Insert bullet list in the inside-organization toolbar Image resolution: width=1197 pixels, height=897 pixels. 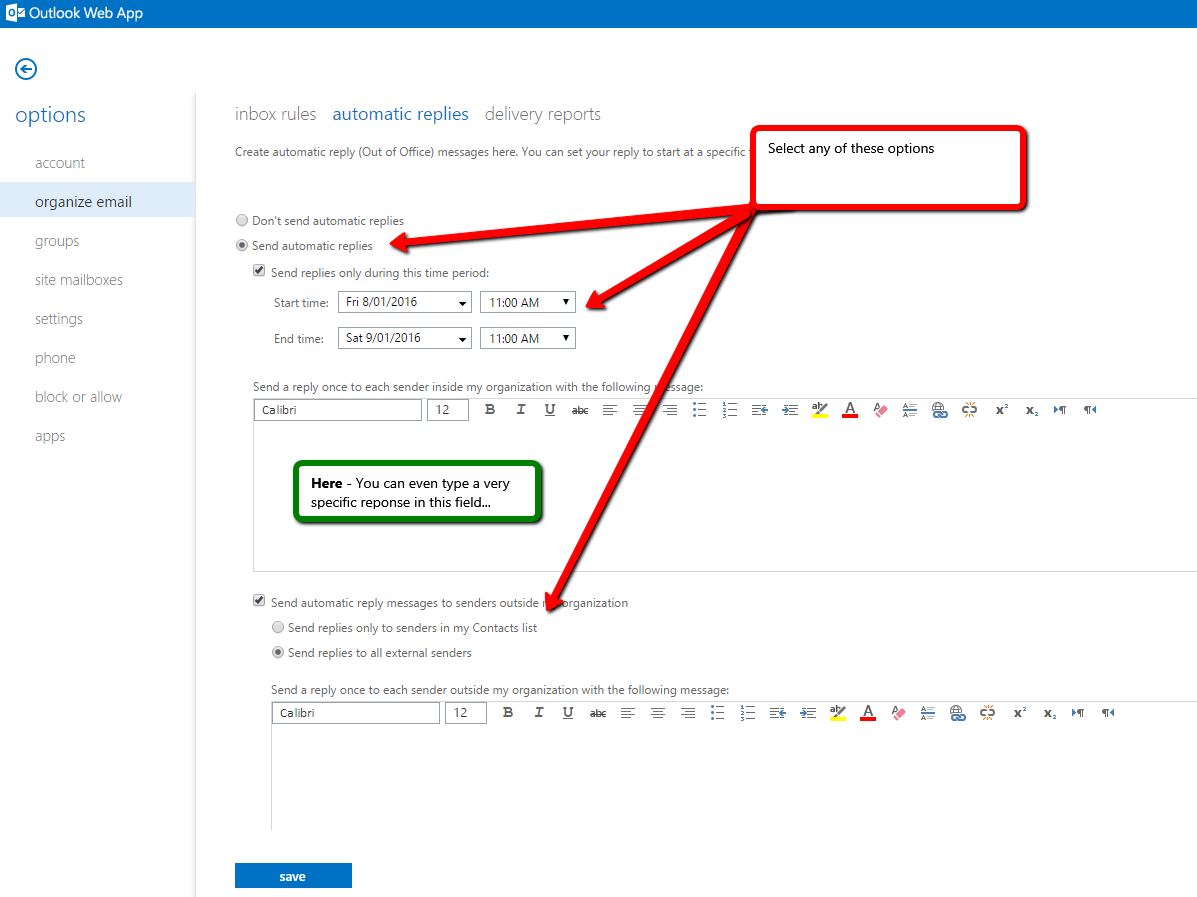click(x=699, y=410)
